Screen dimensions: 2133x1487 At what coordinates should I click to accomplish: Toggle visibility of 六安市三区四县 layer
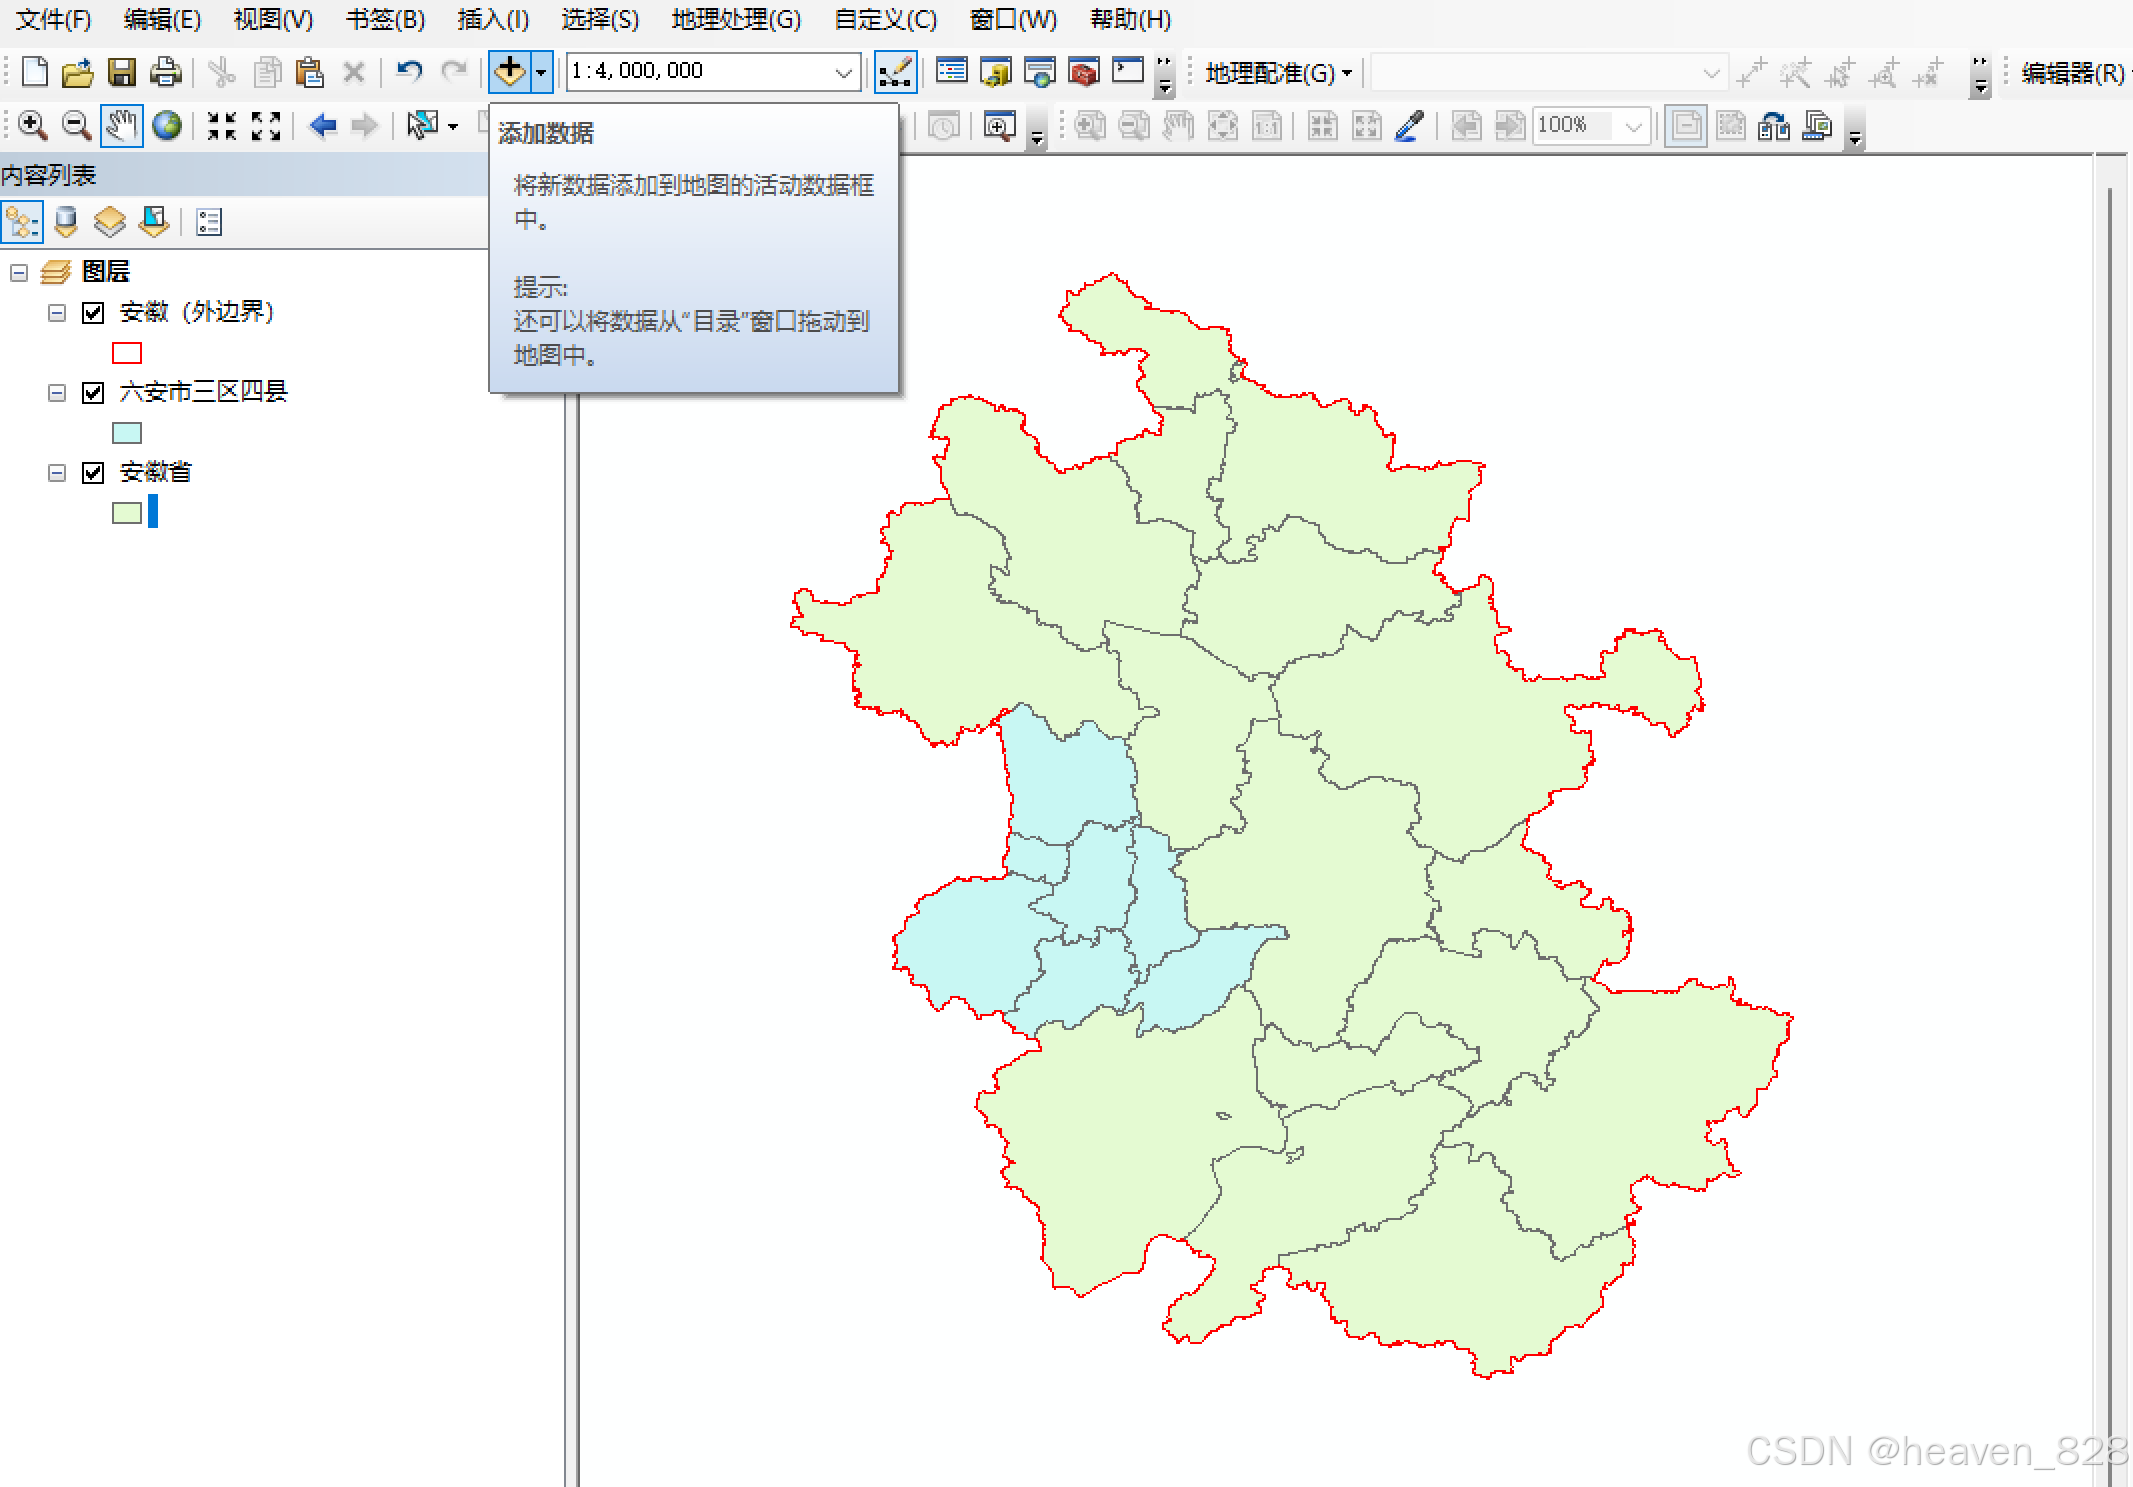pyautogui.click(x=93, y=393)
